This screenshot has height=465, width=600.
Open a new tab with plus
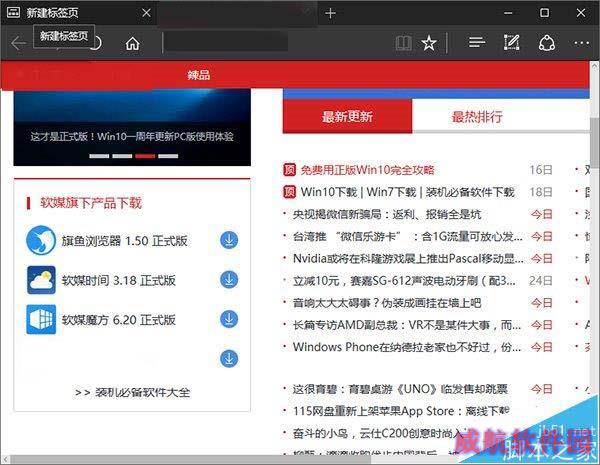(330, 13)
